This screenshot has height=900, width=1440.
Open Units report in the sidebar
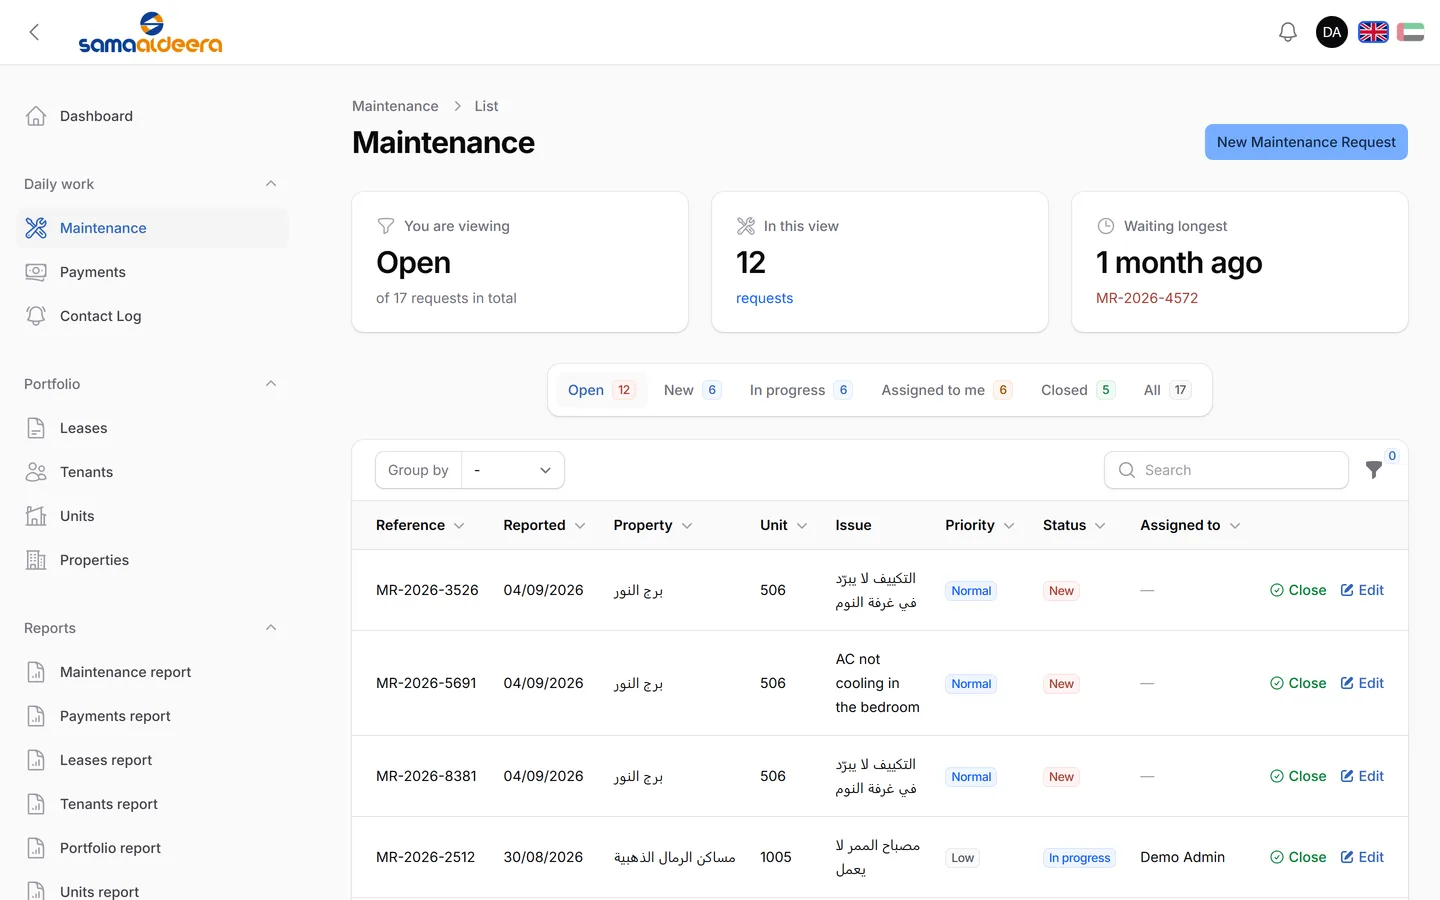[x=152, y=890]
